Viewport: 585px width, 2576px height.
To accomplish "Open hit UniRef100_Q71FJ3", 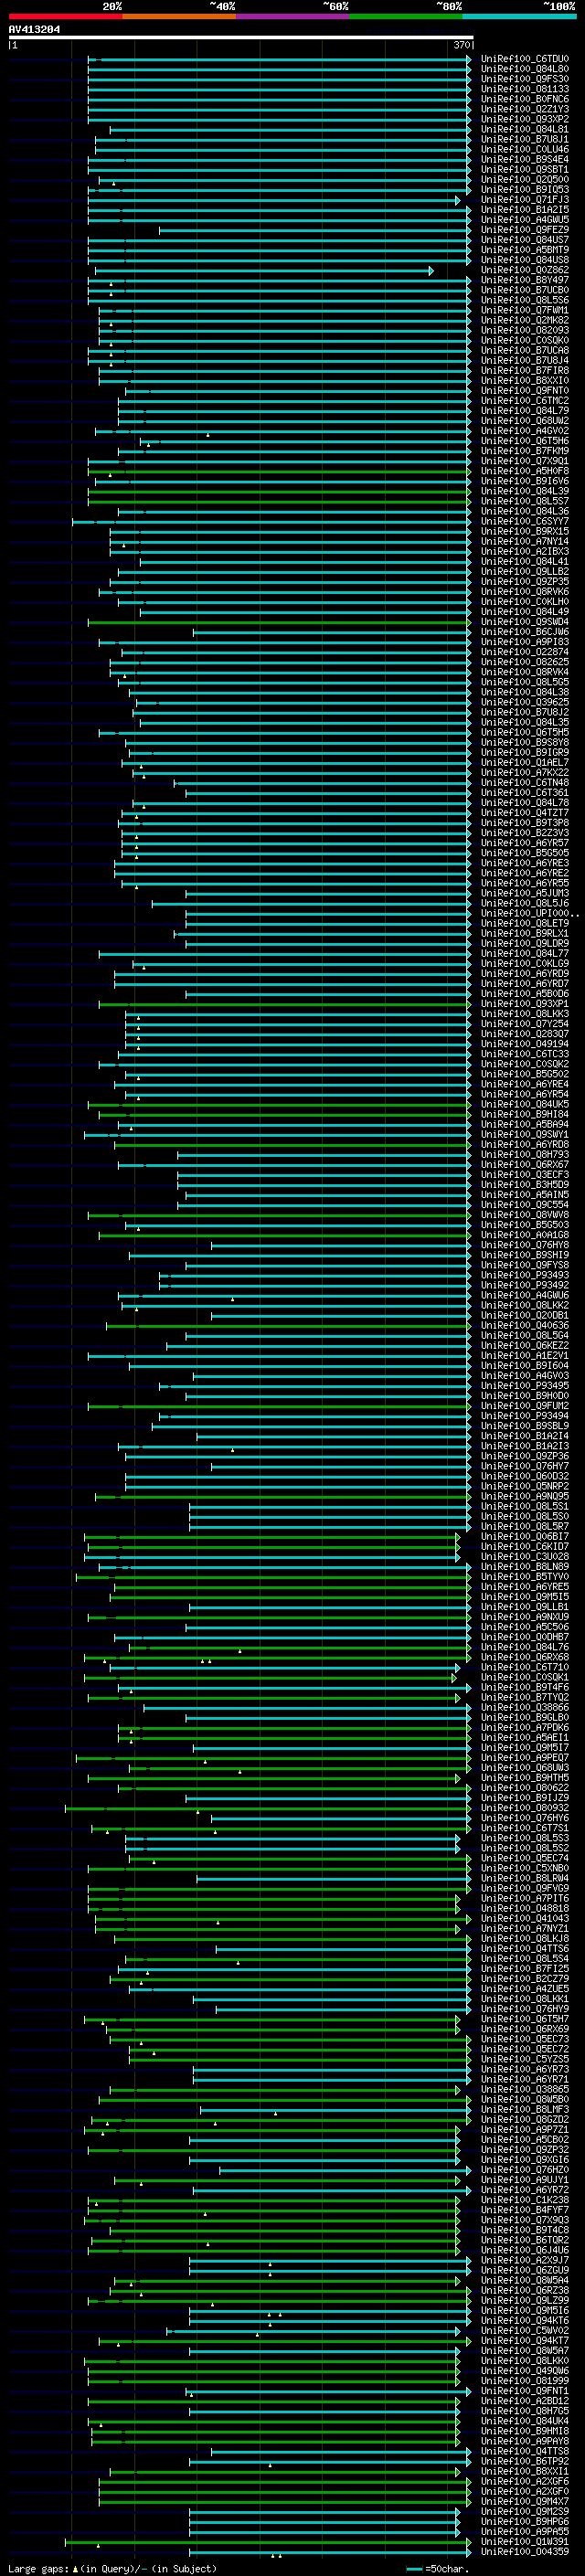I will pos(524,200).
